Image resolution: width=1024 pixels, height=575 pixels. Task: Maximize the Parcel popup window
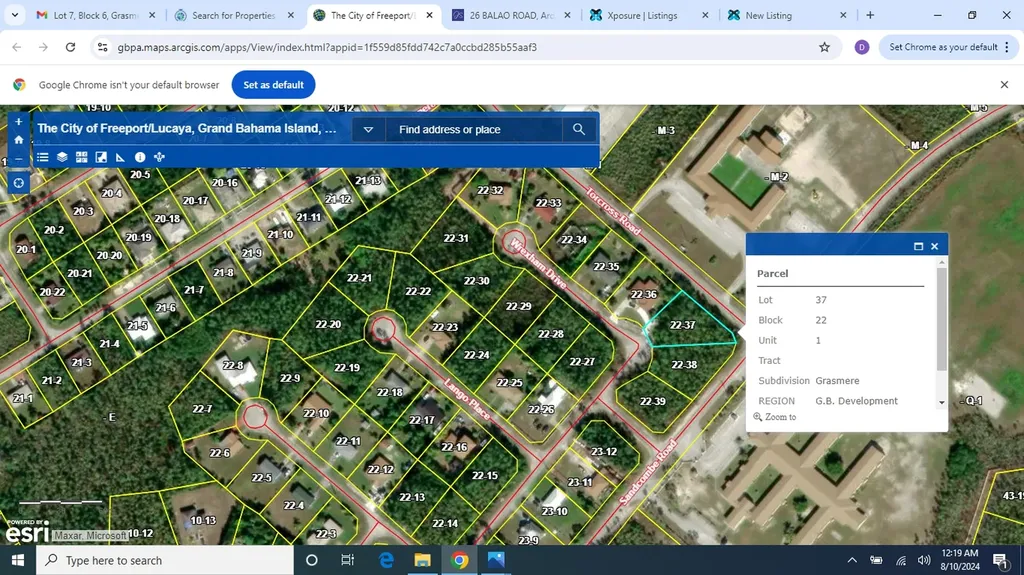click(918, 246)
